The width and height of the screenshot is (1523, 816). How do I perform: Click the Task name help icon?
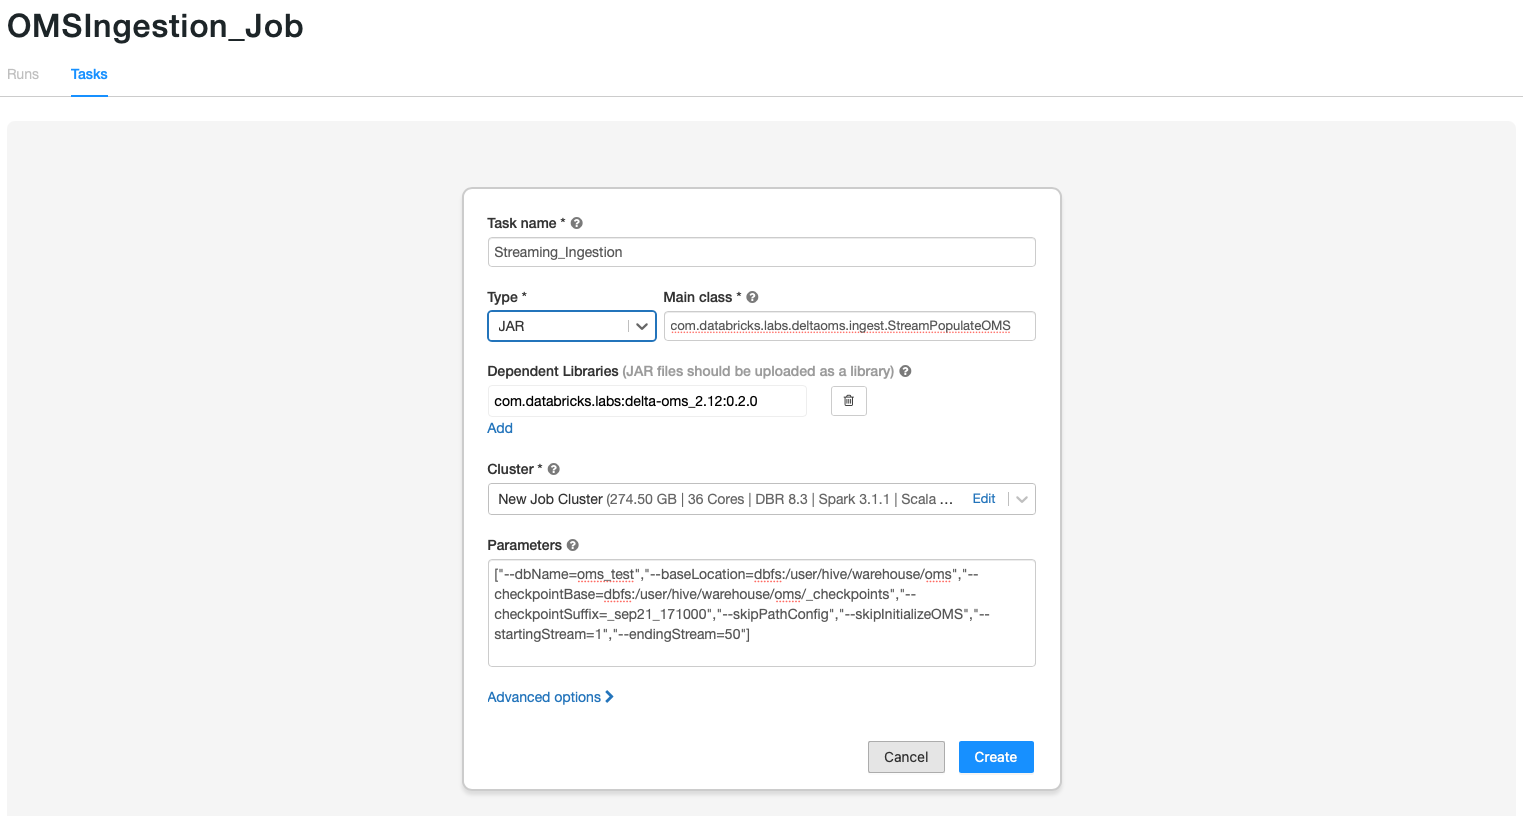[576, 223]
